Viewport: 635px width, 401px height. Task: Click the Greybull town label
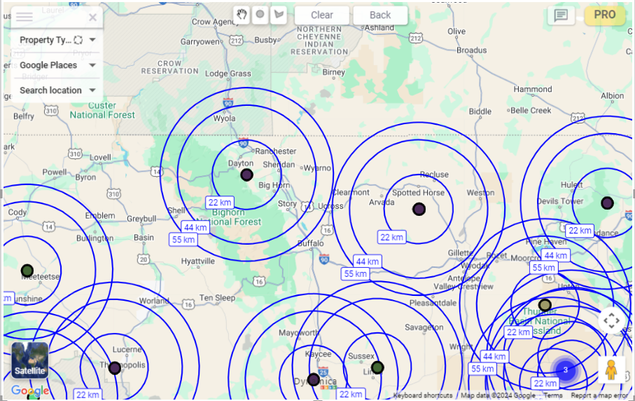(141, 219)
